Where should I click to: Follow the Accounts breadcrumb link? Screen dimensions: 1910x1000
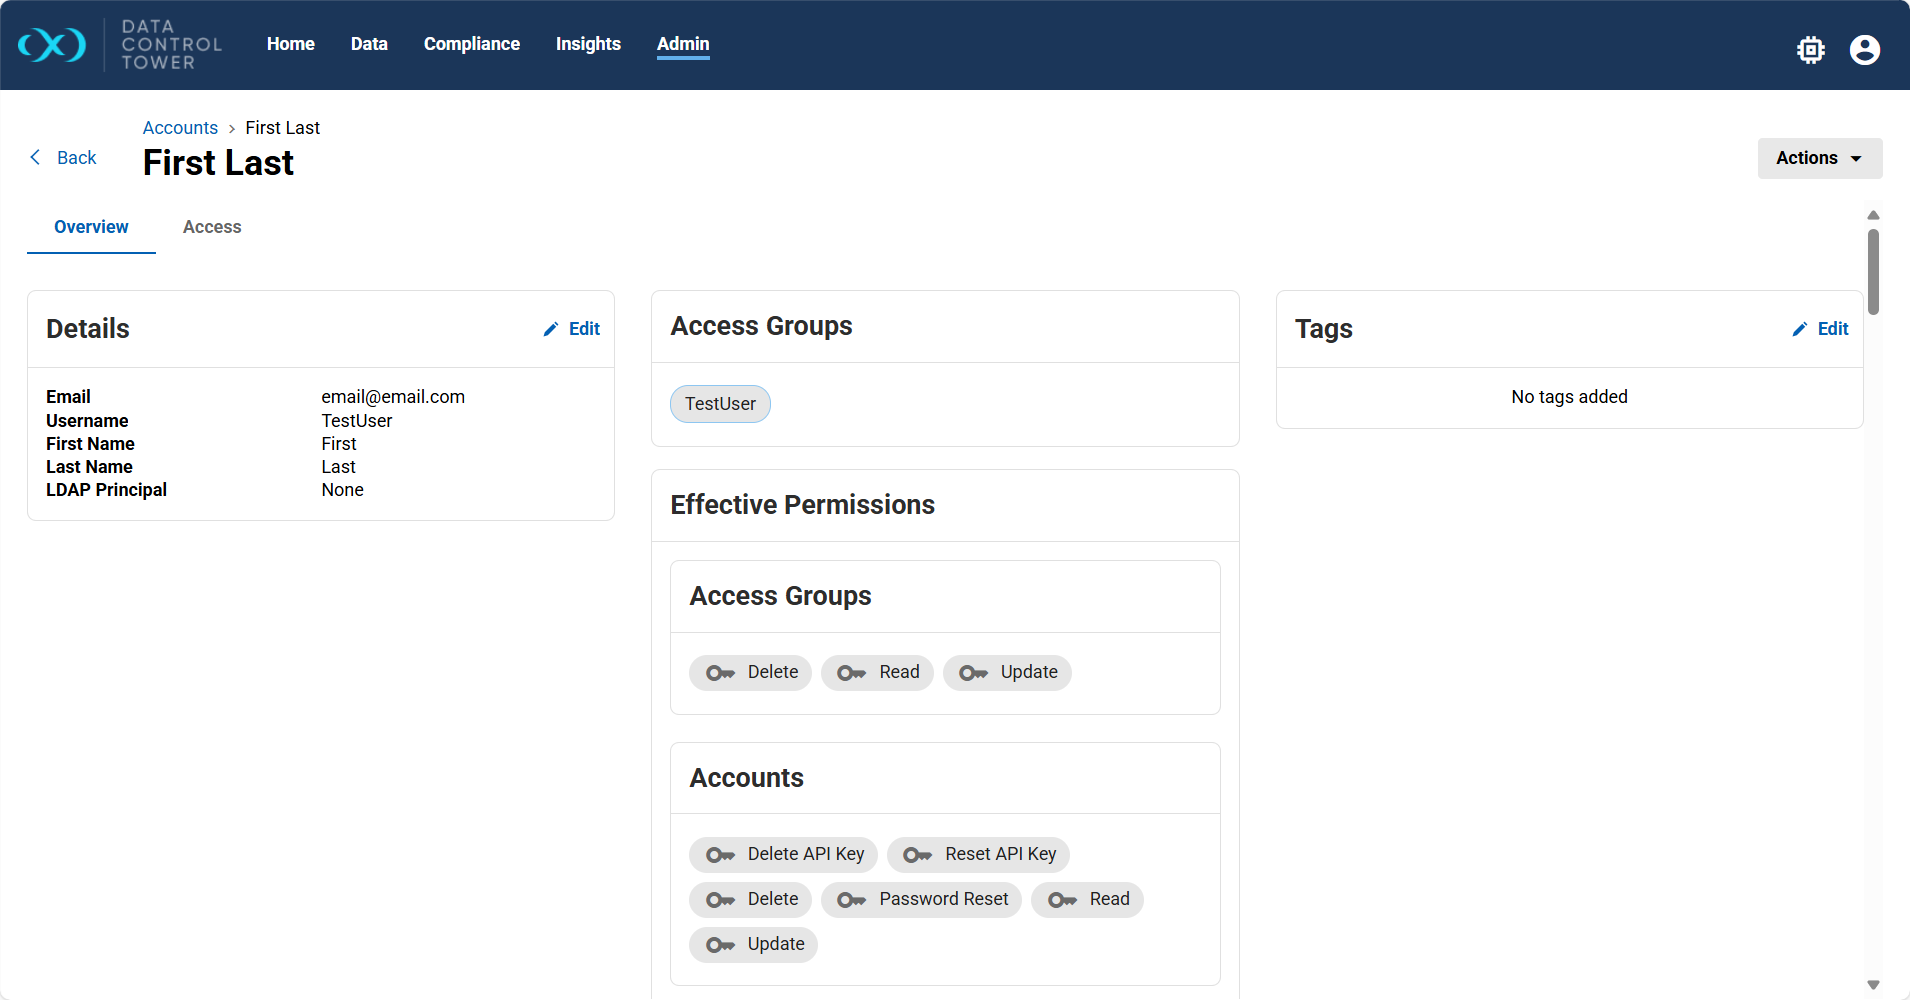pyautogui.click(x=180, y=128)
